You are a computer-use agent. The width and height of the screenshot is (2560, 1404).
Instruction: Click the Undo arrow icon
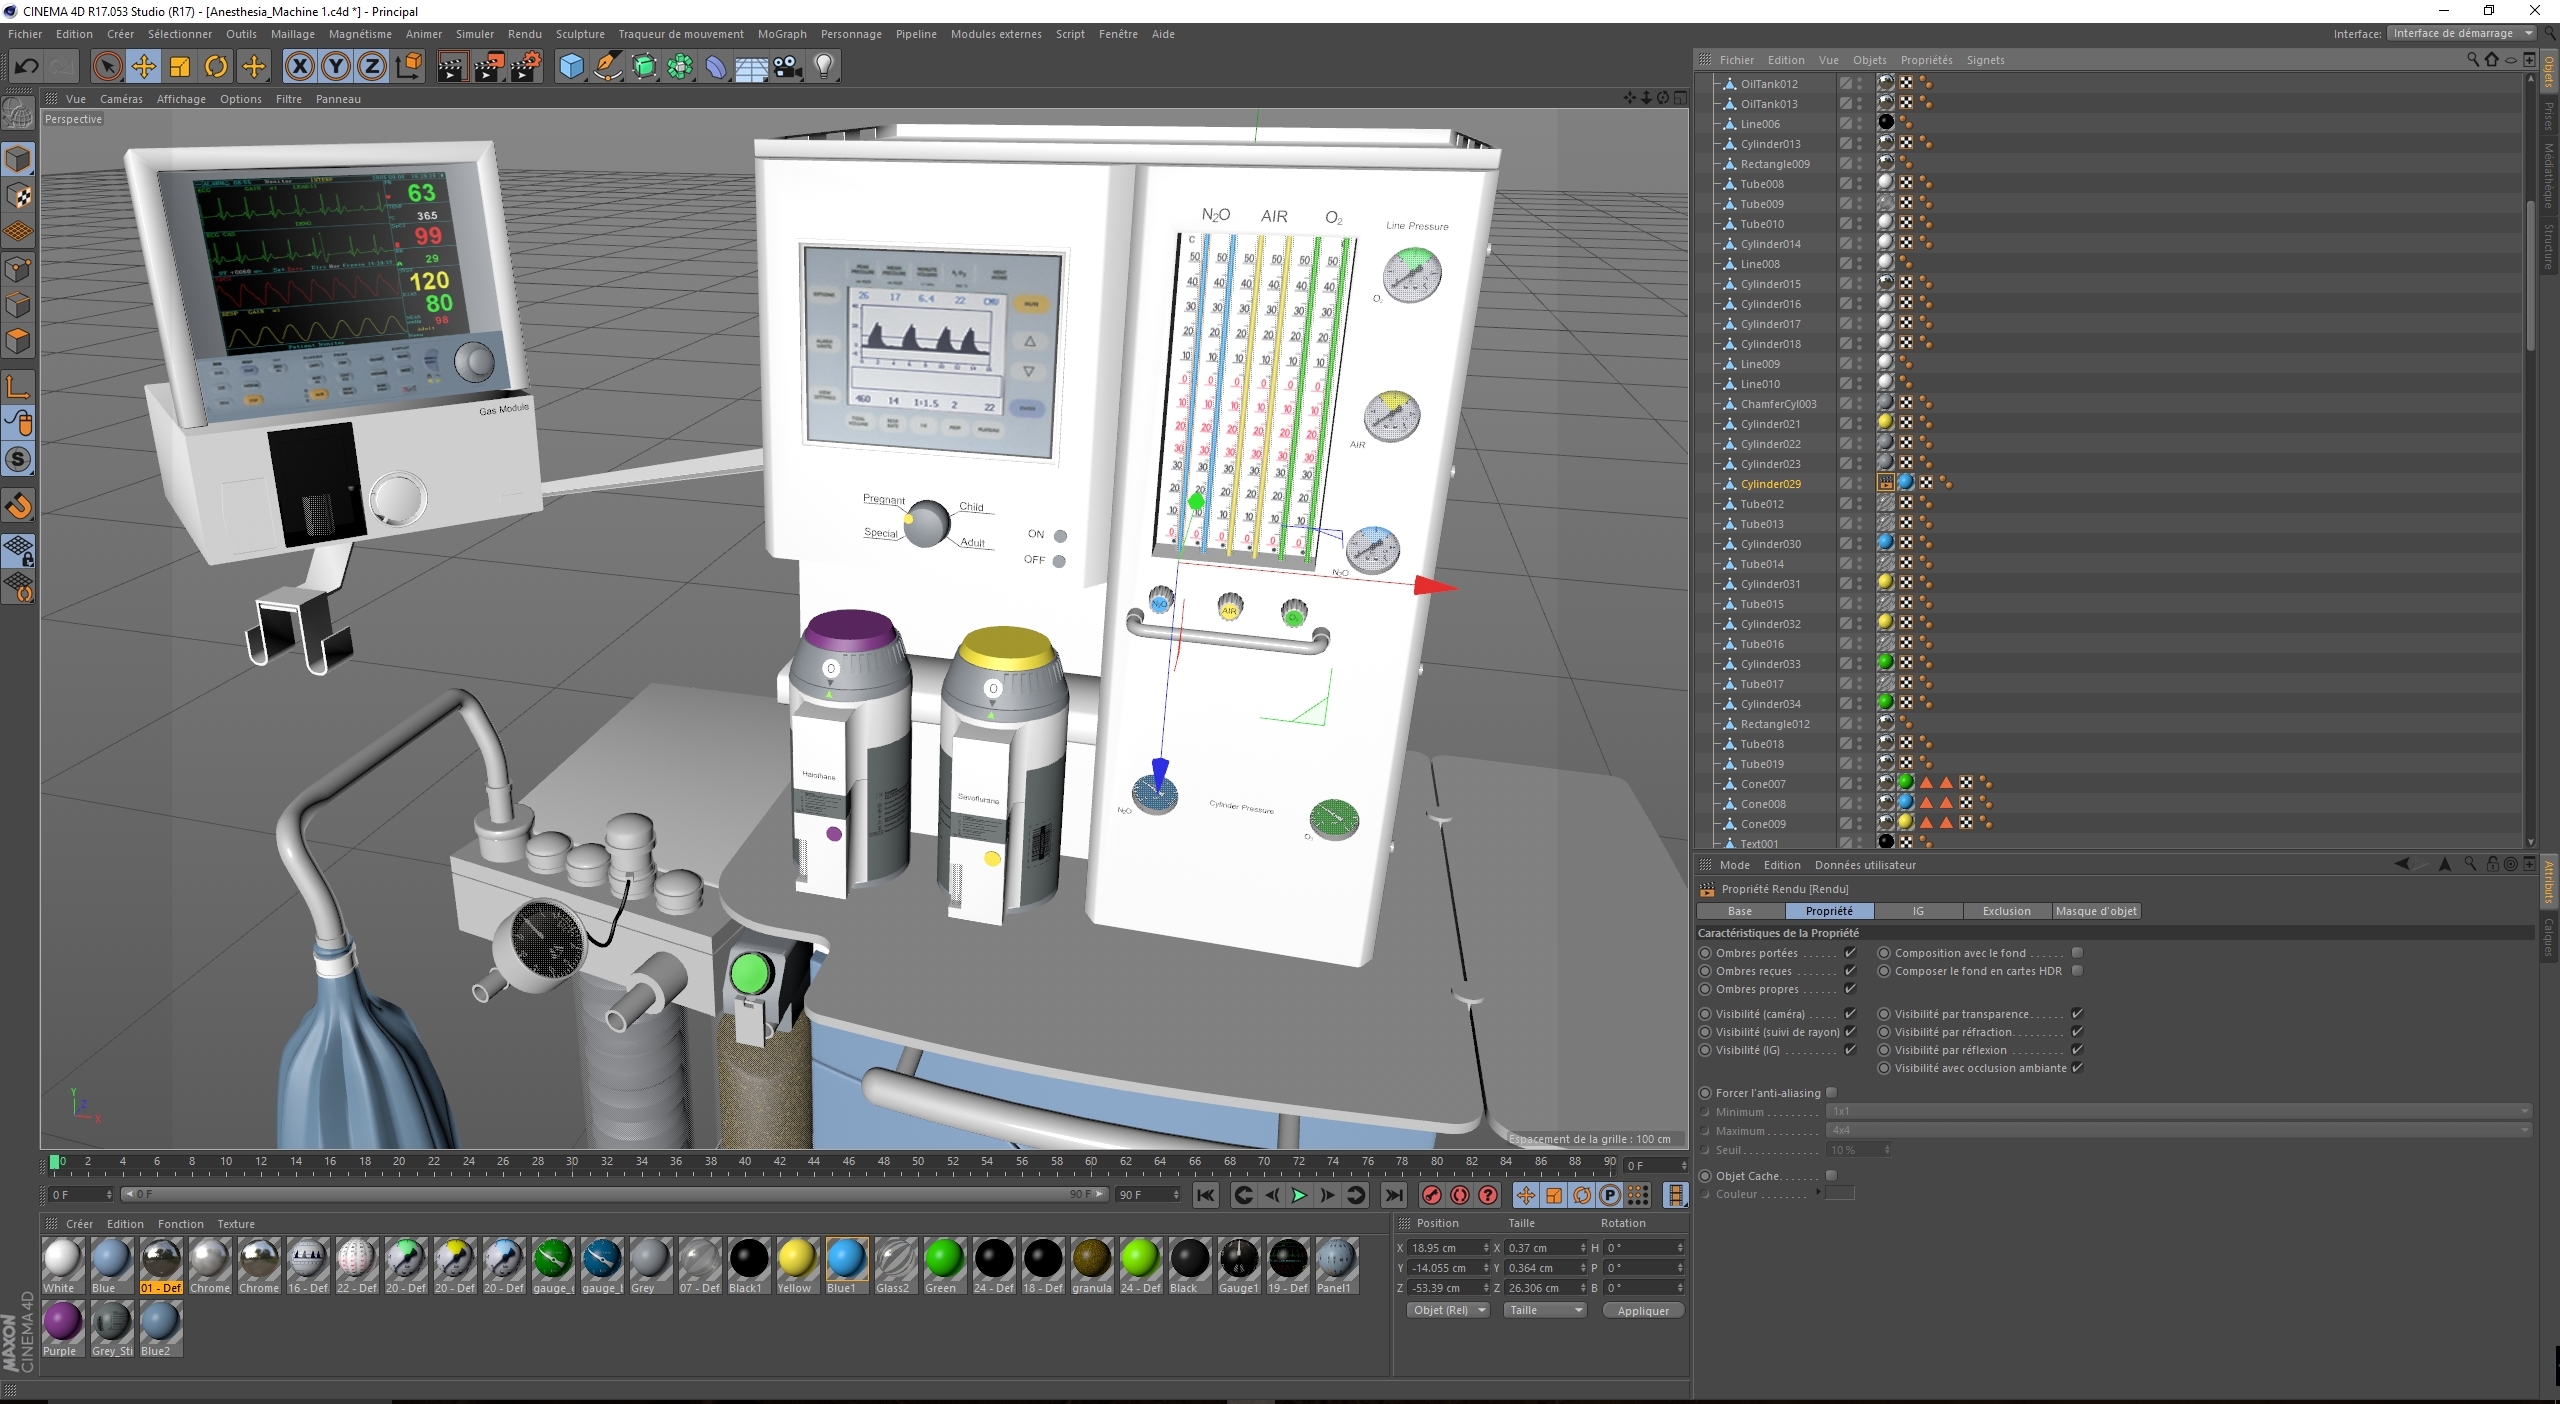pos(27,67)
